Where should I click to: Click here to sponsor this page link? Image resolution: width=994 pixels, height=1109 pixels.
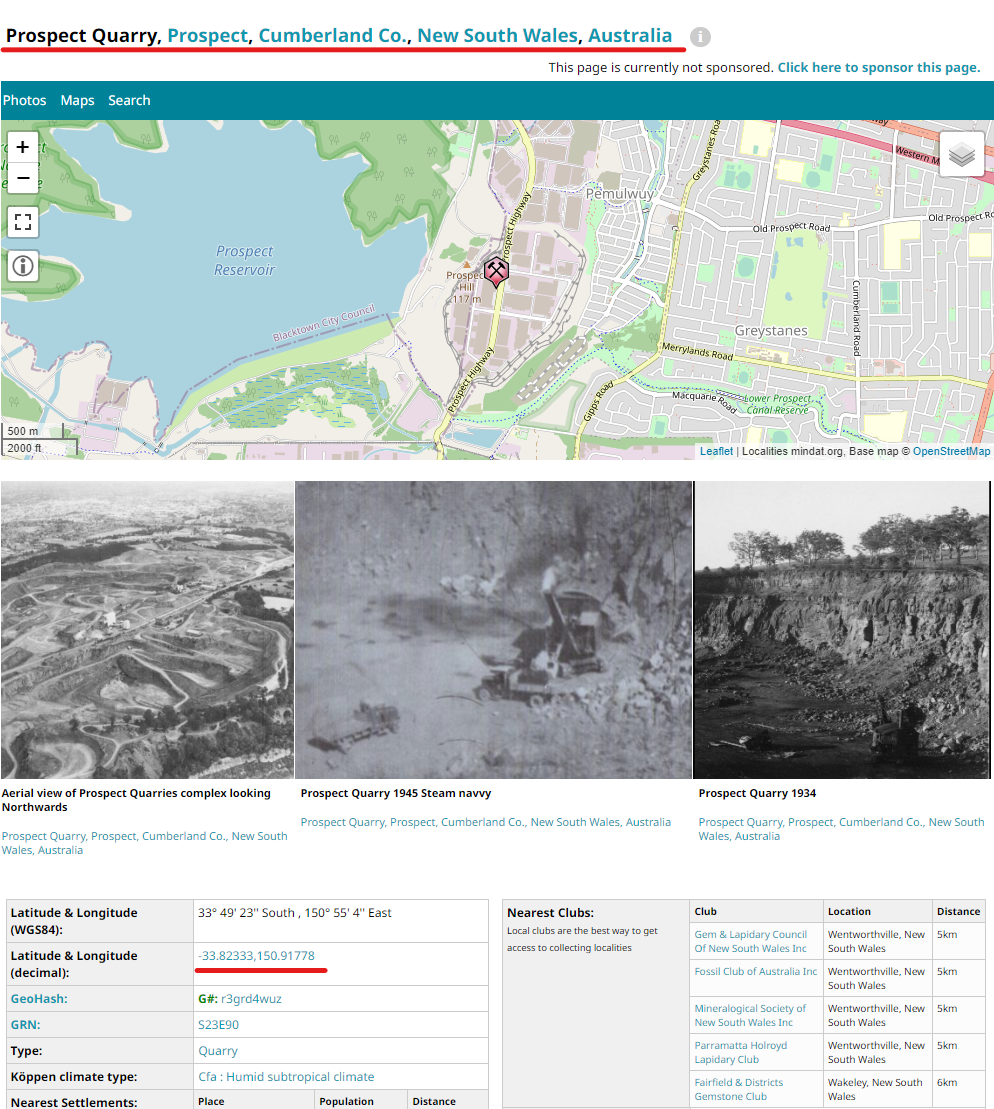point(878,67)
